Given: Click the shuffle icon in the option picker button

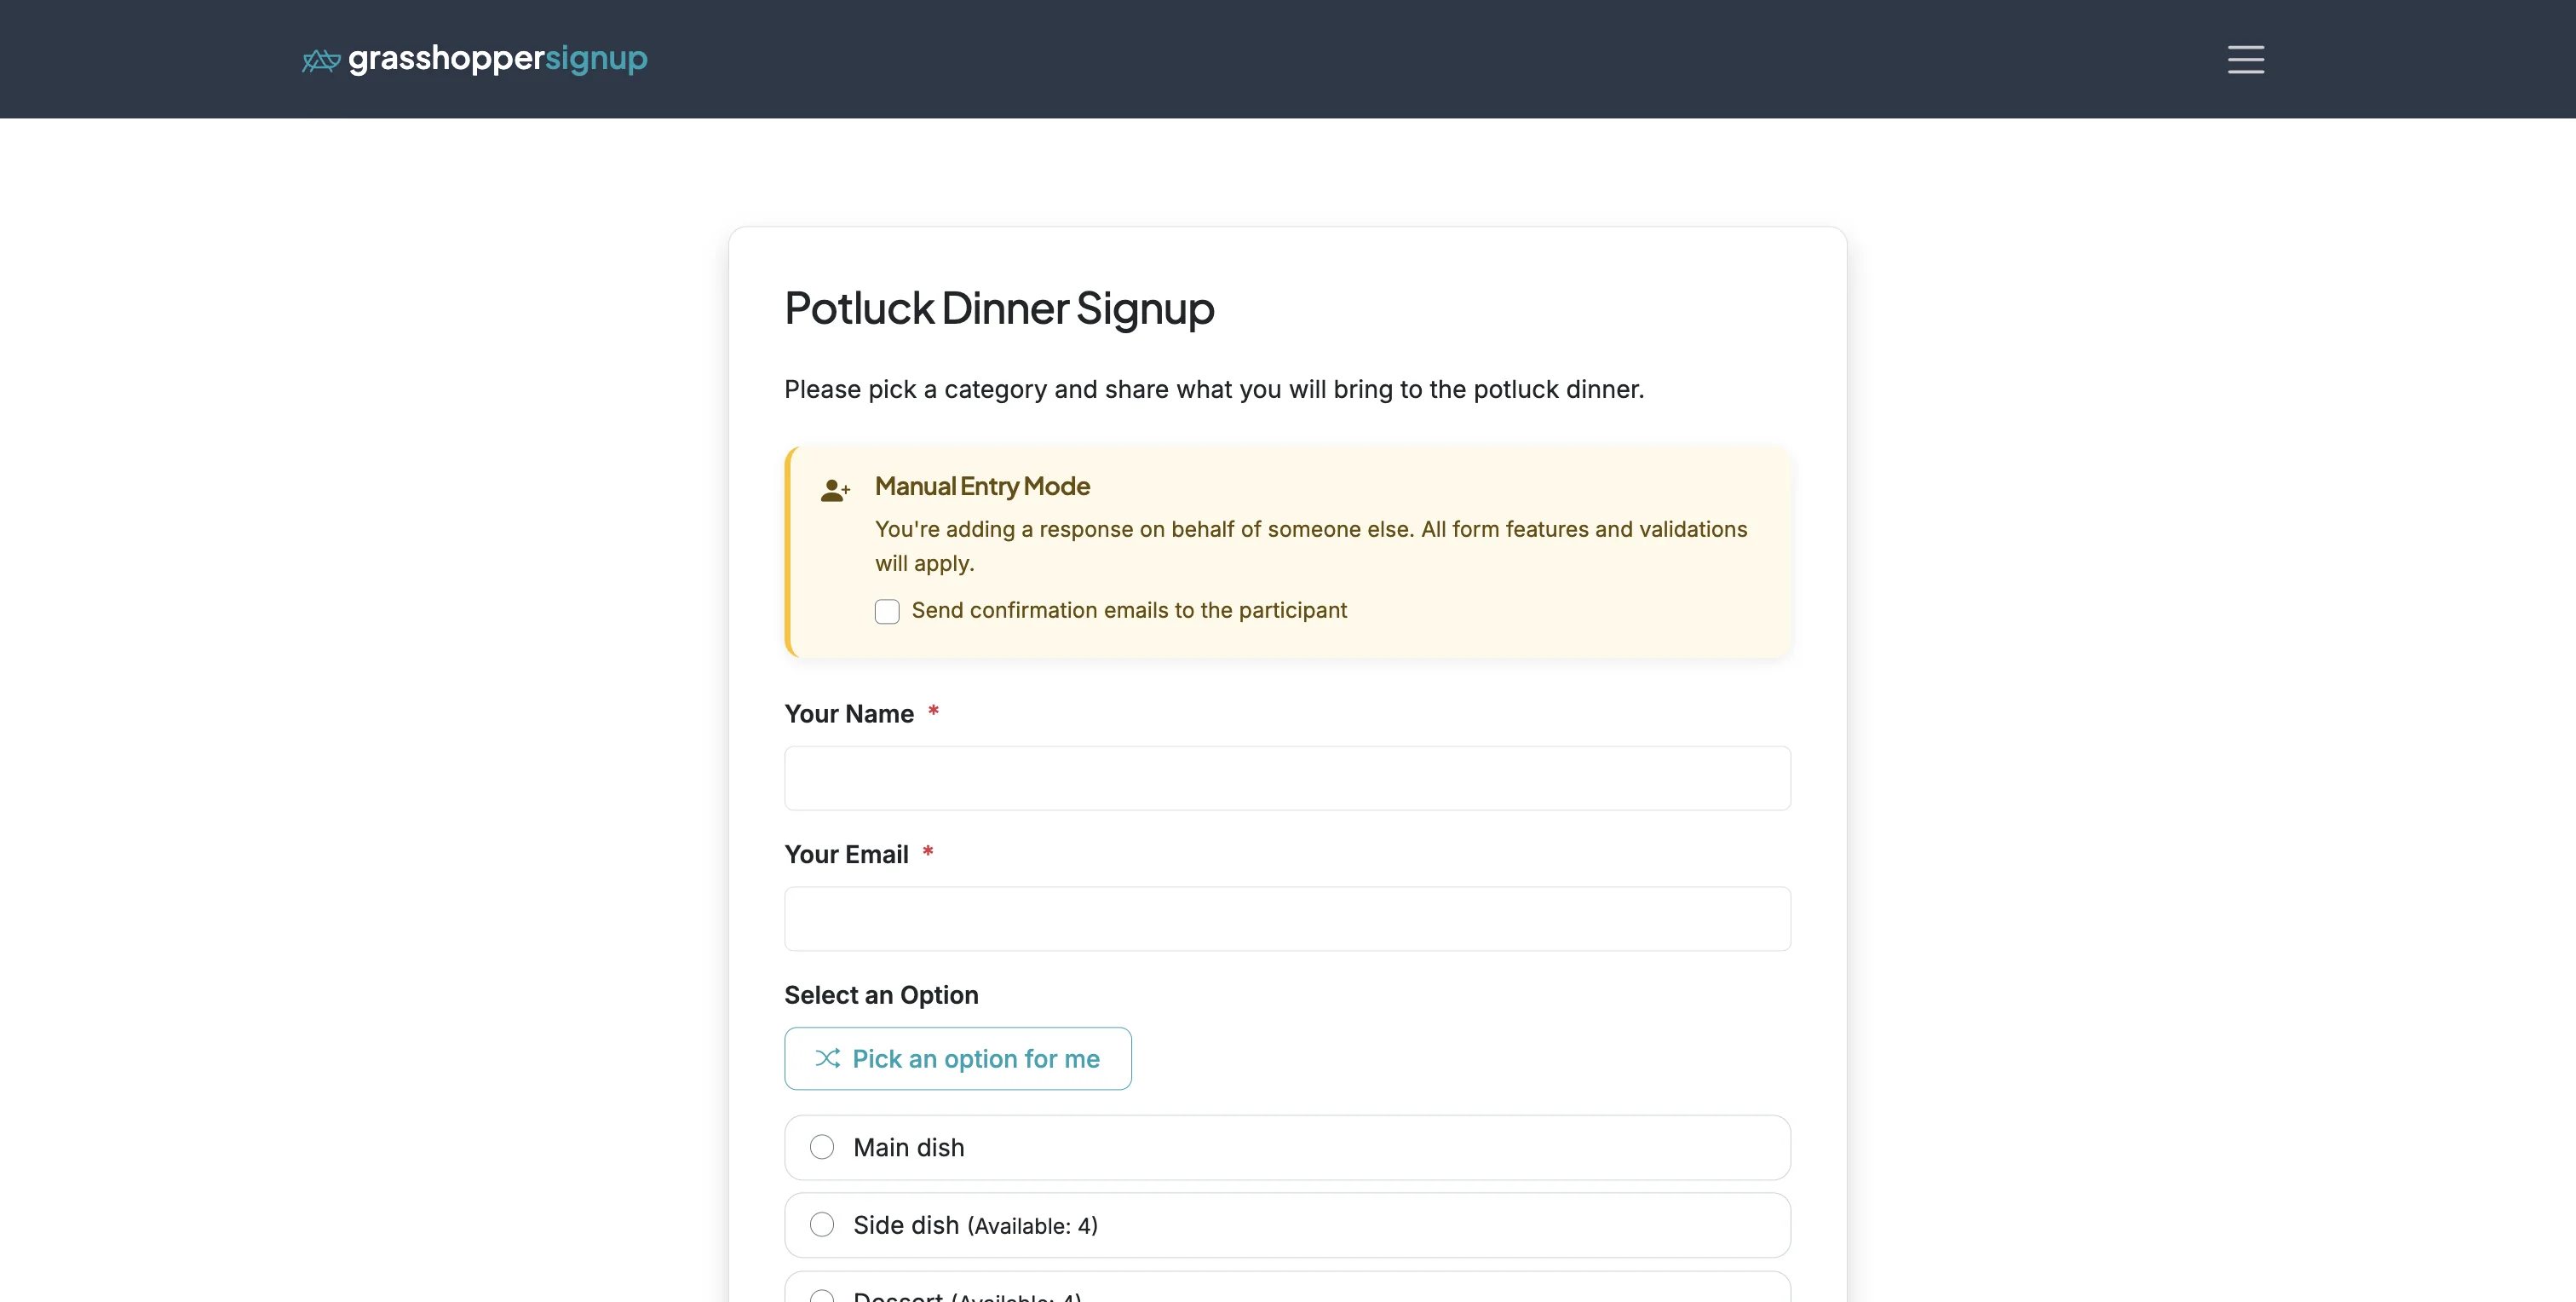Looking at the screenshot, I should click(x=827, y=1058).
